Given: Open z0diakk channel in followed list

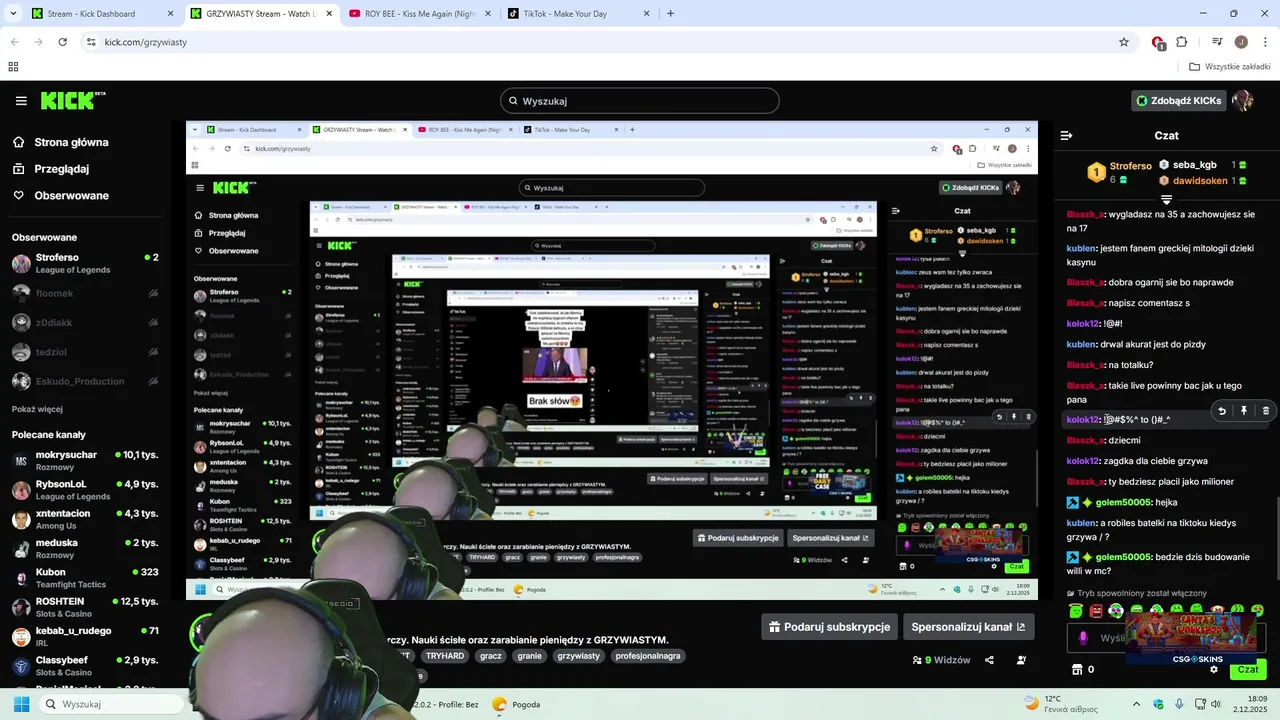Looking at the screenshot, I should (x=85, y=322).
